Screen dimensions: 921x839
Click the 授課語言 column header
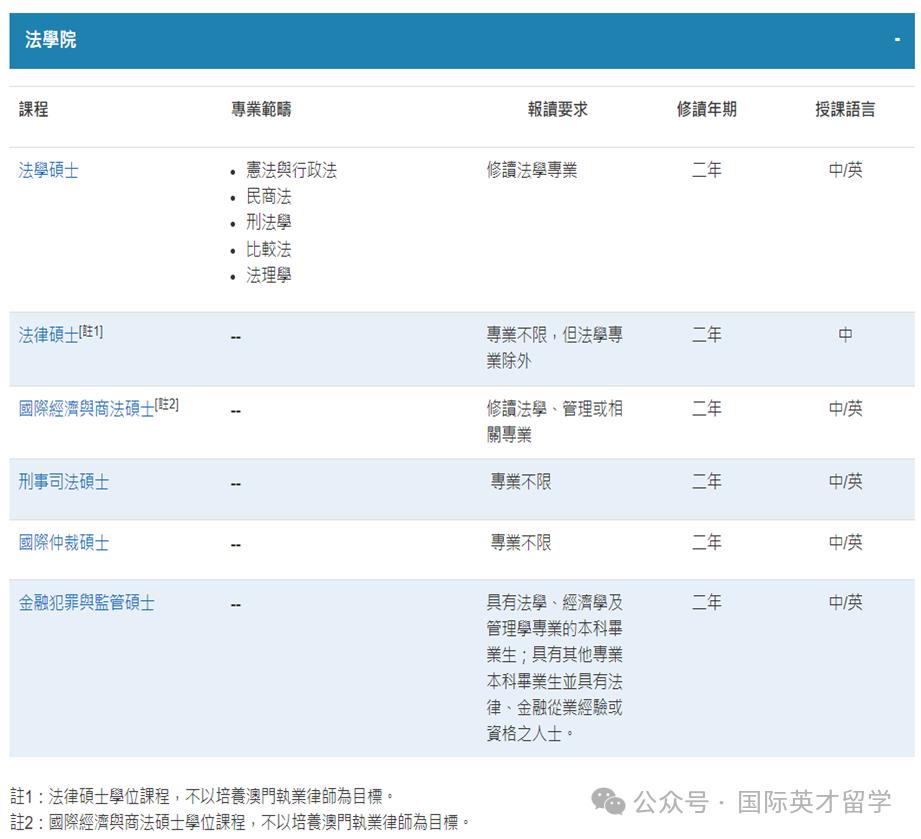tap(845, 110)
